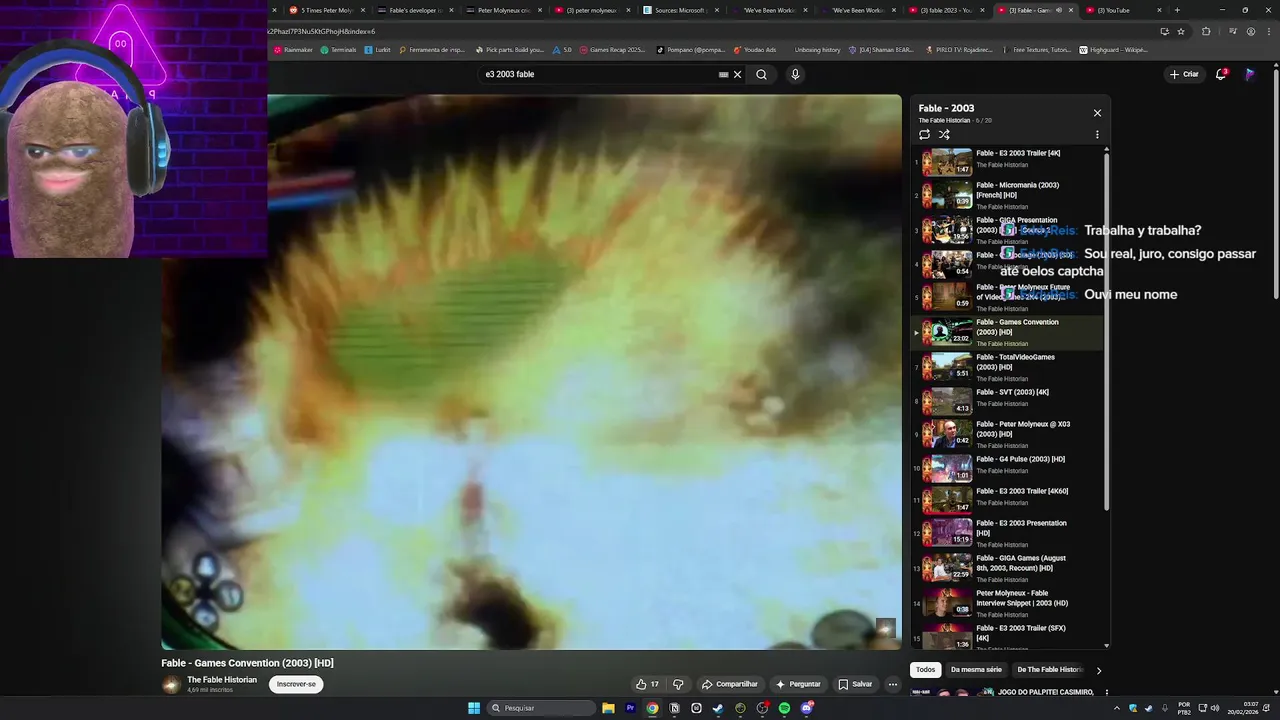
Task: Open the browser extensions puzzle icon
Action: [x=1206, y=31]
